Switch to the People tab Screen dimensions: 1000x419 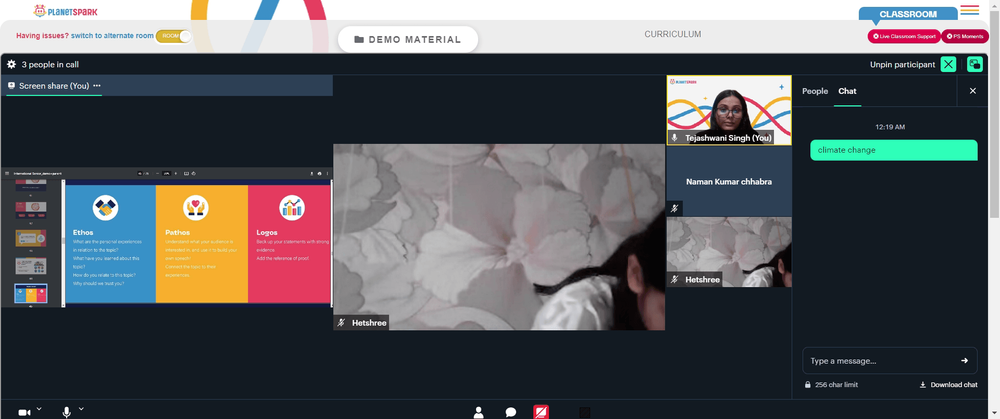(814, 91)
